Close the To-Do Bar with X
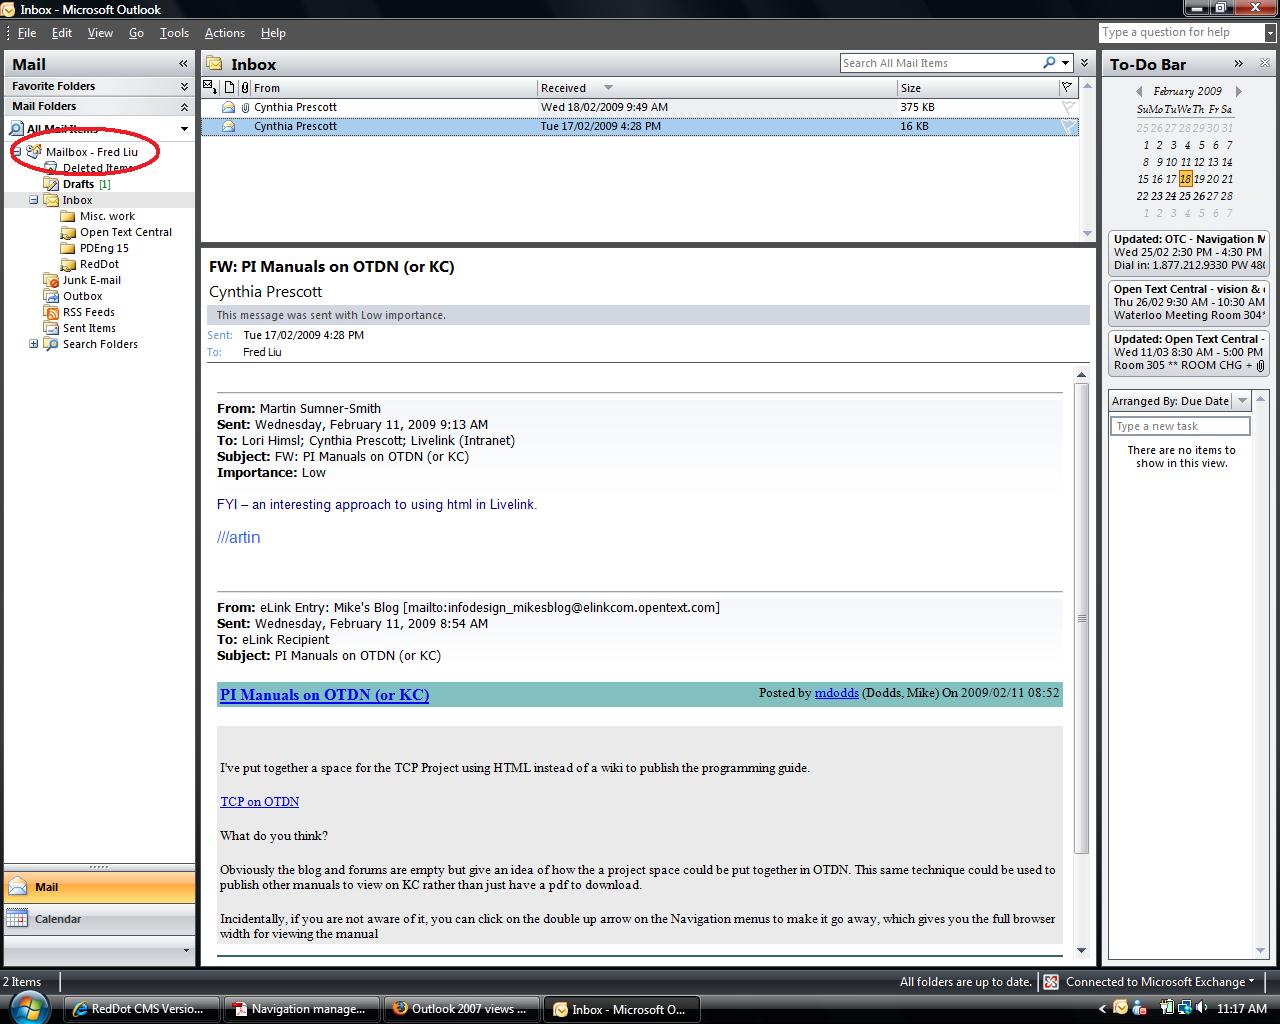This screenshot has width=1280, height=1024. (1265, 63)
